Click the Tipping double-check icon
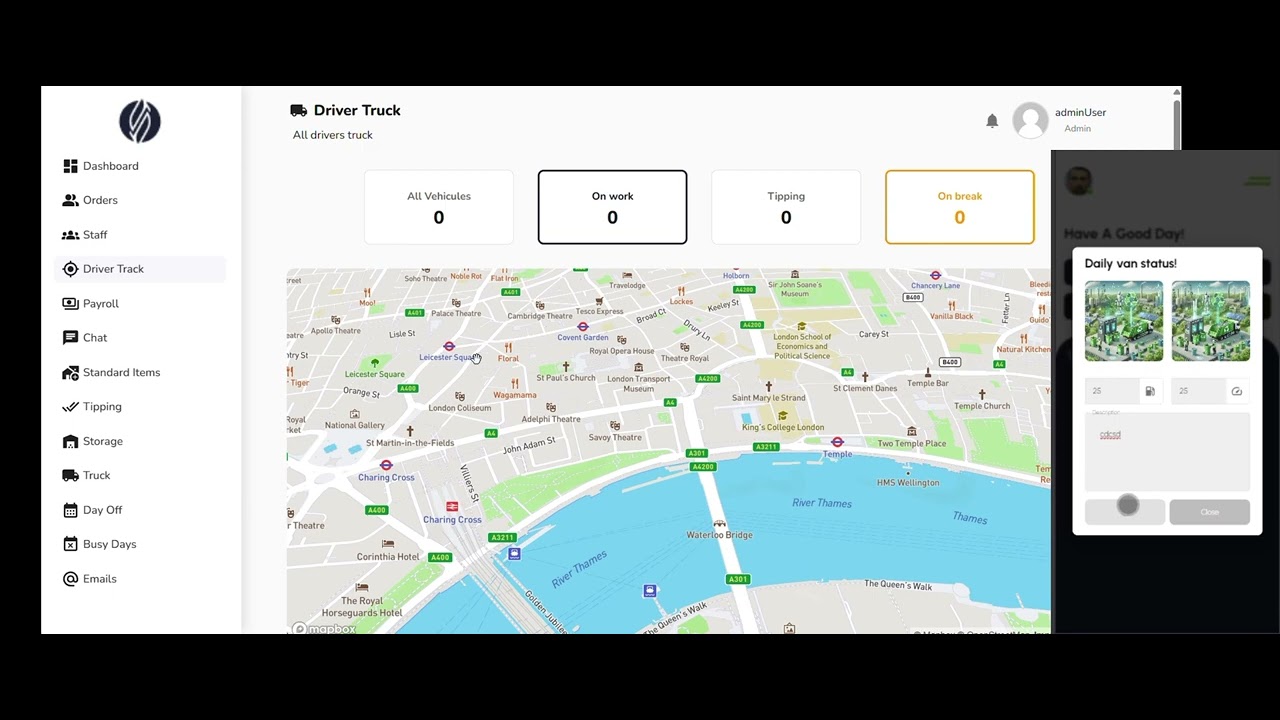This screenshot has width=1280, height=720. point(70,407)
